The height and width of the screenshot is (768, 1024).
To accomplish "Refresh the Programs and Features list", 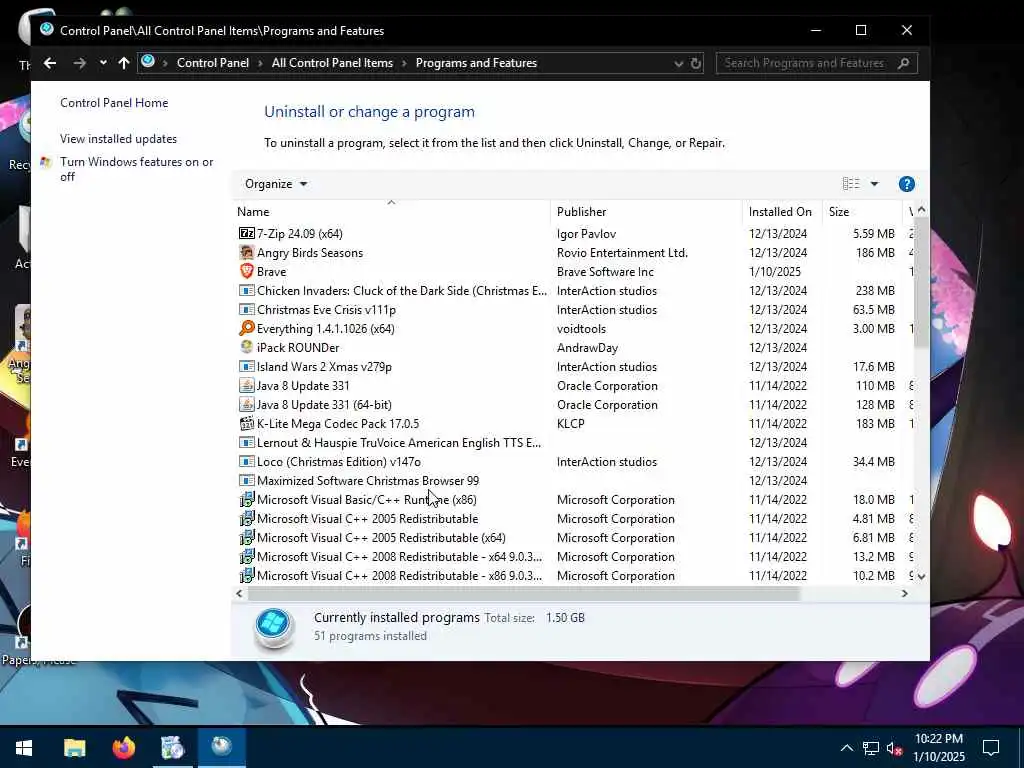I will [696, 63].
